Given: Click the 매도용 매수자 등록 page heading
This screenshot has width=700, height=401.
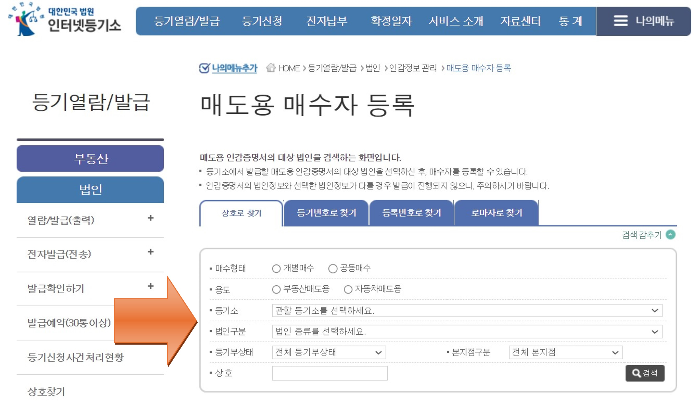Looking at the screenshot, I should coord(308,105).
